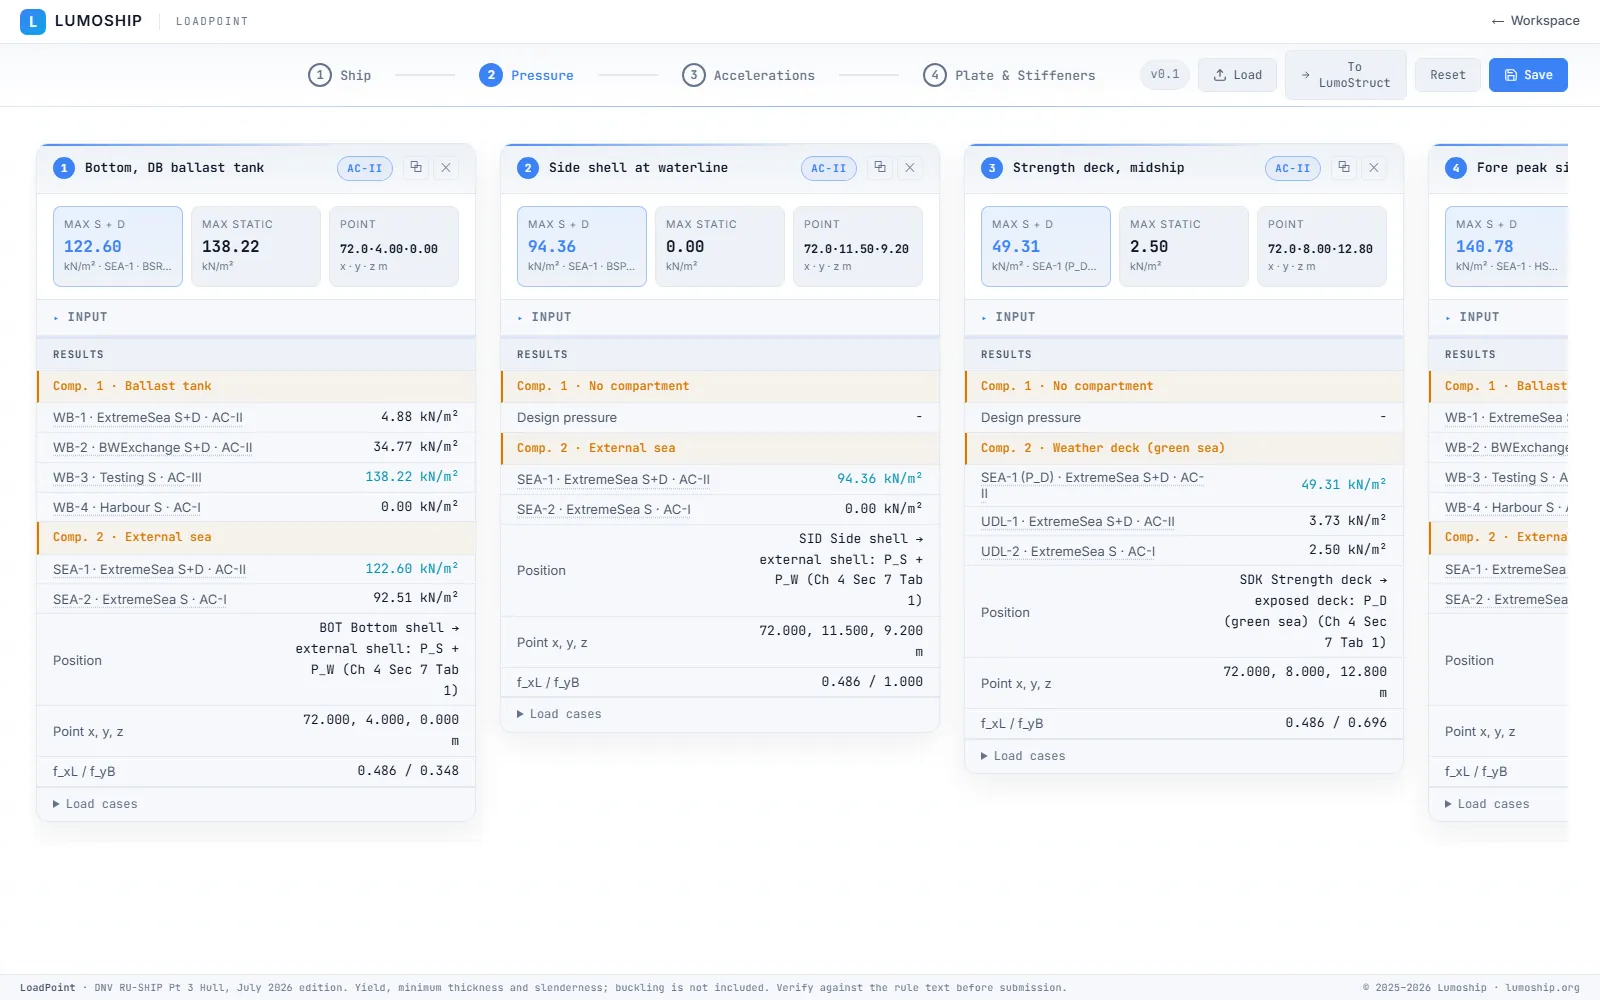Click AC-II badge on Side shell at waterline
The width and height of the screenshot is (1600, 1000).
click(829, 168)
